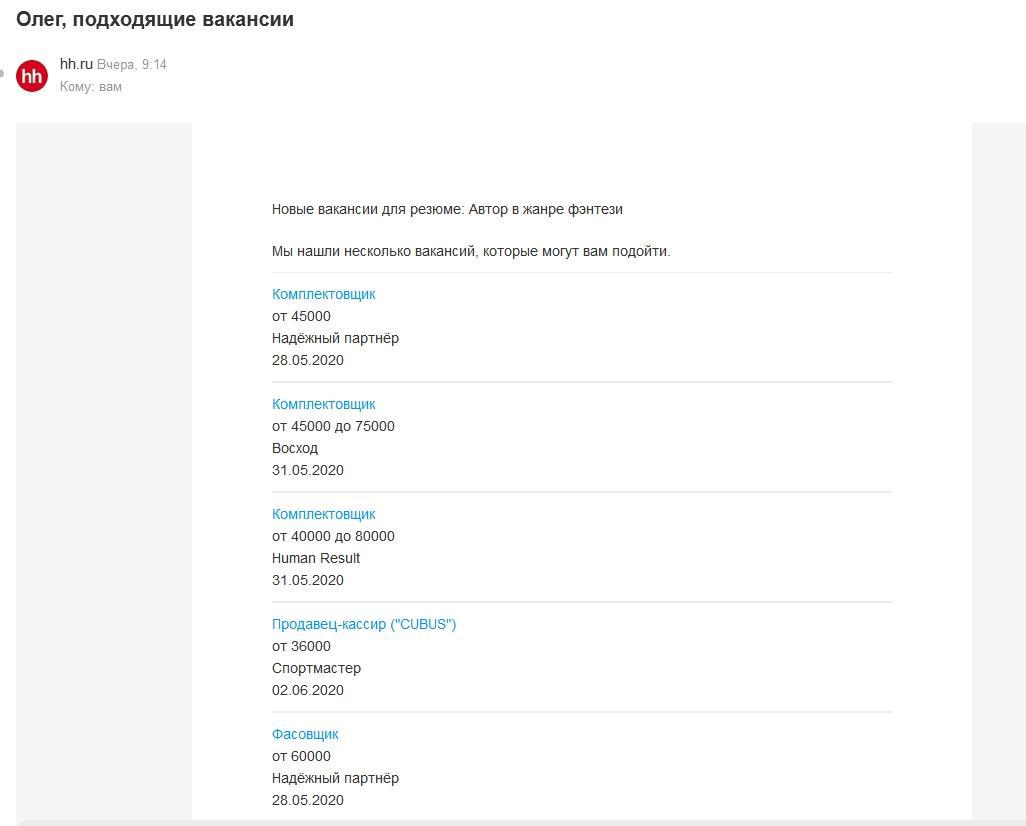Click the date "02.06.2020"
Viewport: 1026px width, 826px height.
click(x=308, y=690)
